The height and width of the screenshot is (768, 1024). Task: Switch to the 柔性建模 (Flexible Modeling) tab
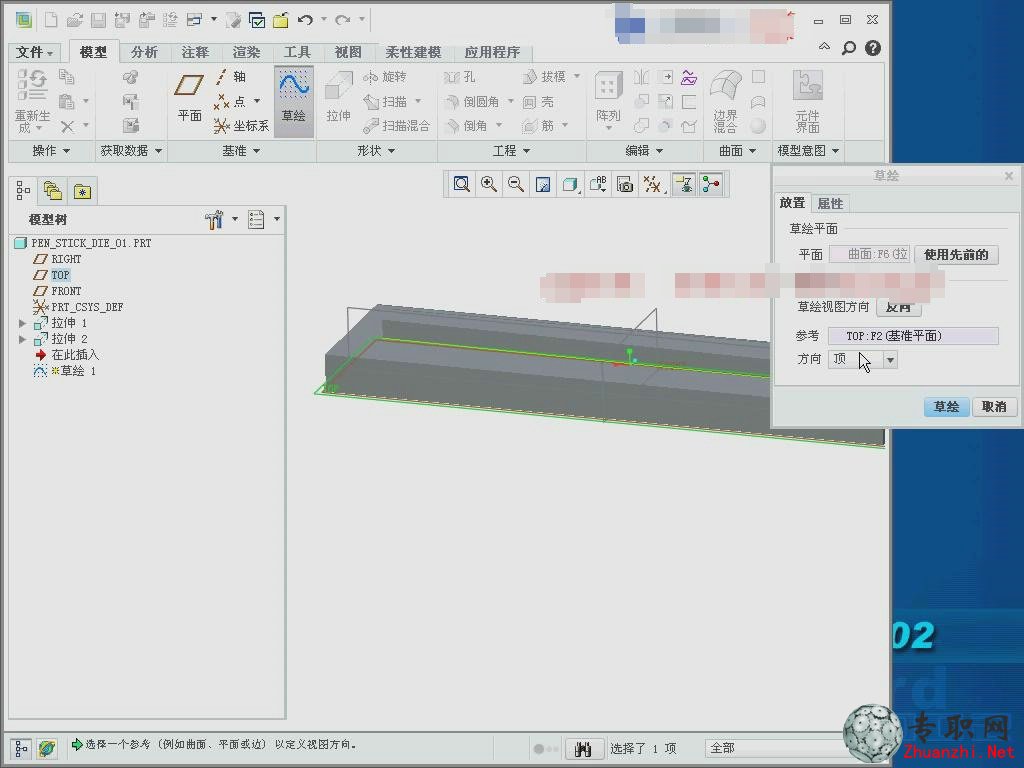coord(413,52)
